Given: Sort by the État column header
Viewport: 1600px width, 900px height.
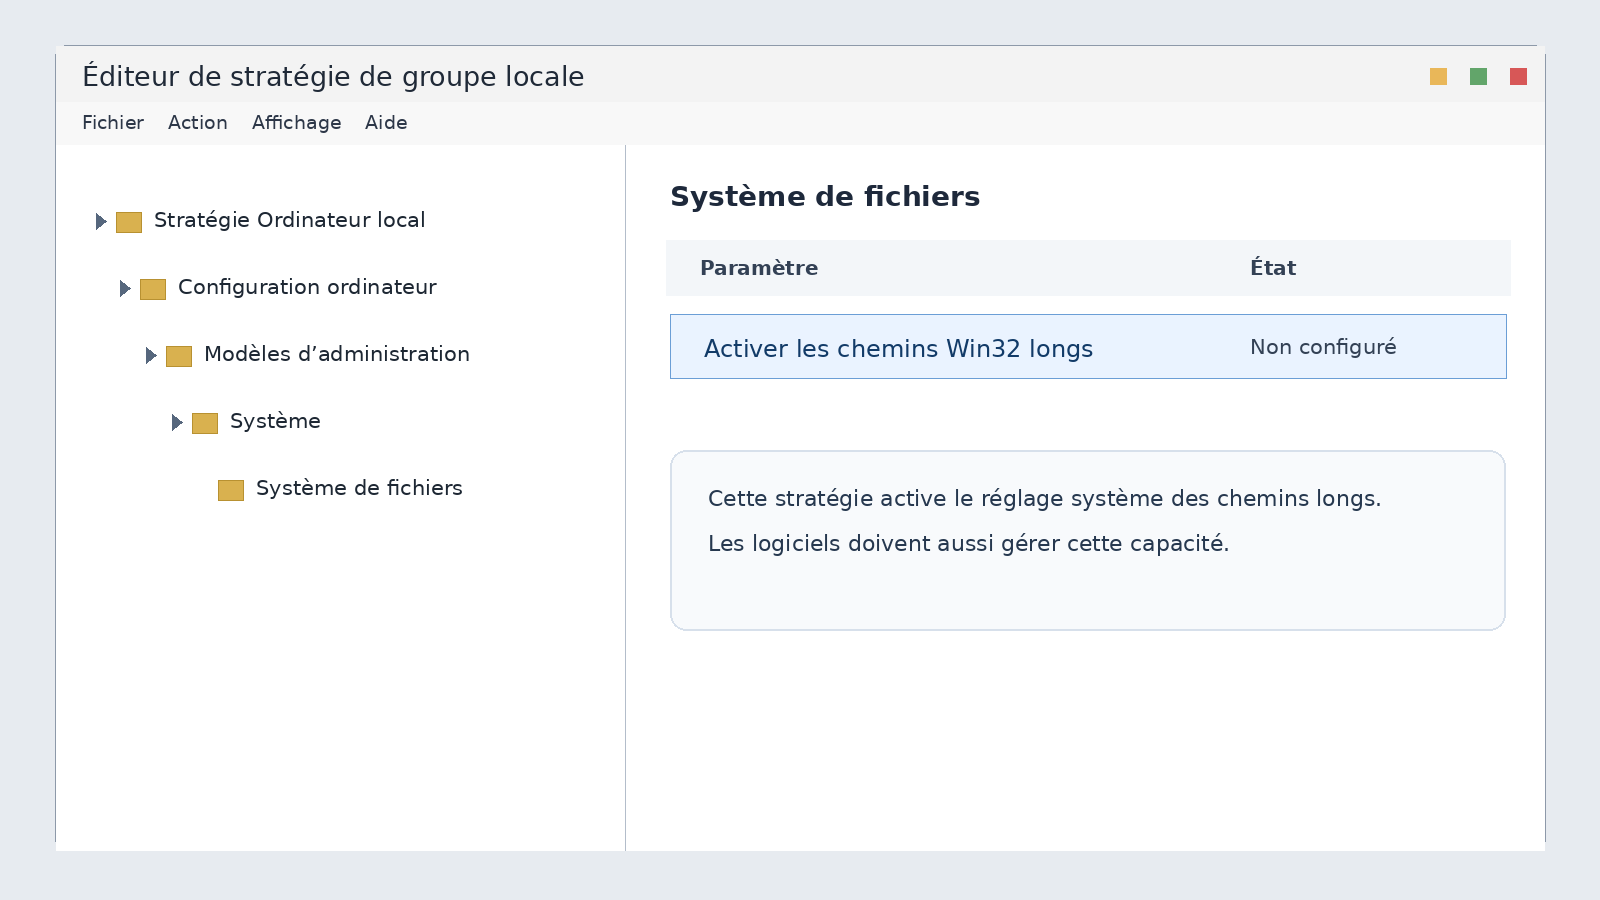Looking at the screenshot, I should (1273, 267).
